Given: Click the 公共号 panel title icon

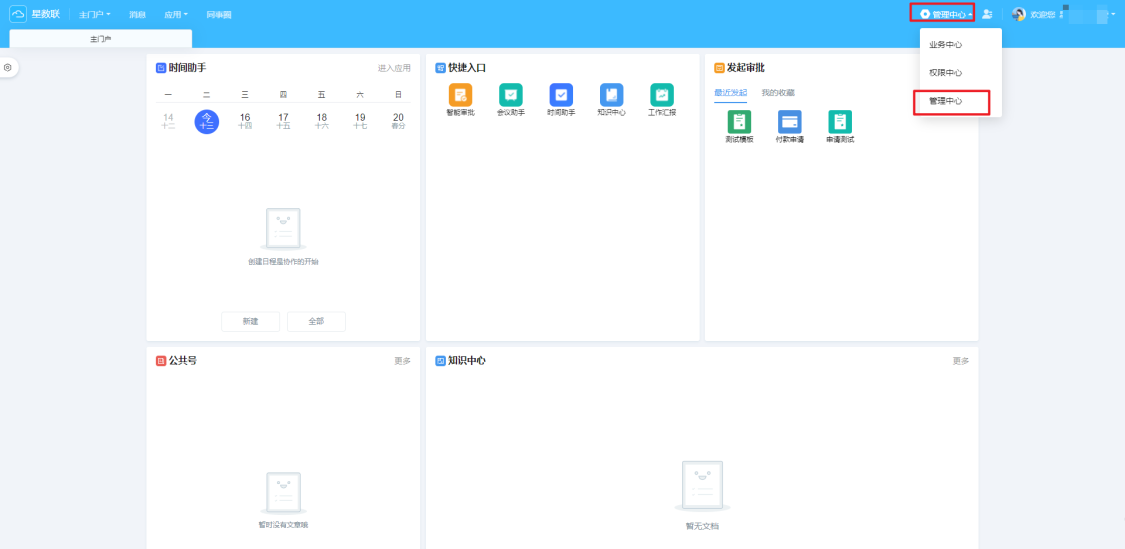Looking at the screenshot, I should tap(161, 360).
